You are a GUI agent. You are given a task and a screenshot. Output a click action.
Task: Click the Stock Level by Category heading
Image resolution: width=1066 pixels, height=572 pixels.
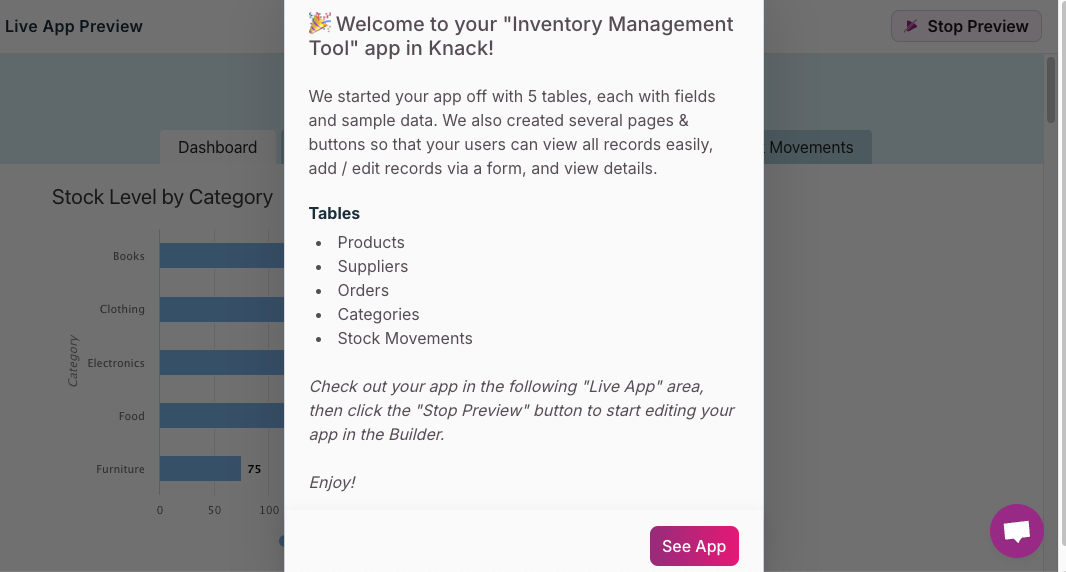162,197
